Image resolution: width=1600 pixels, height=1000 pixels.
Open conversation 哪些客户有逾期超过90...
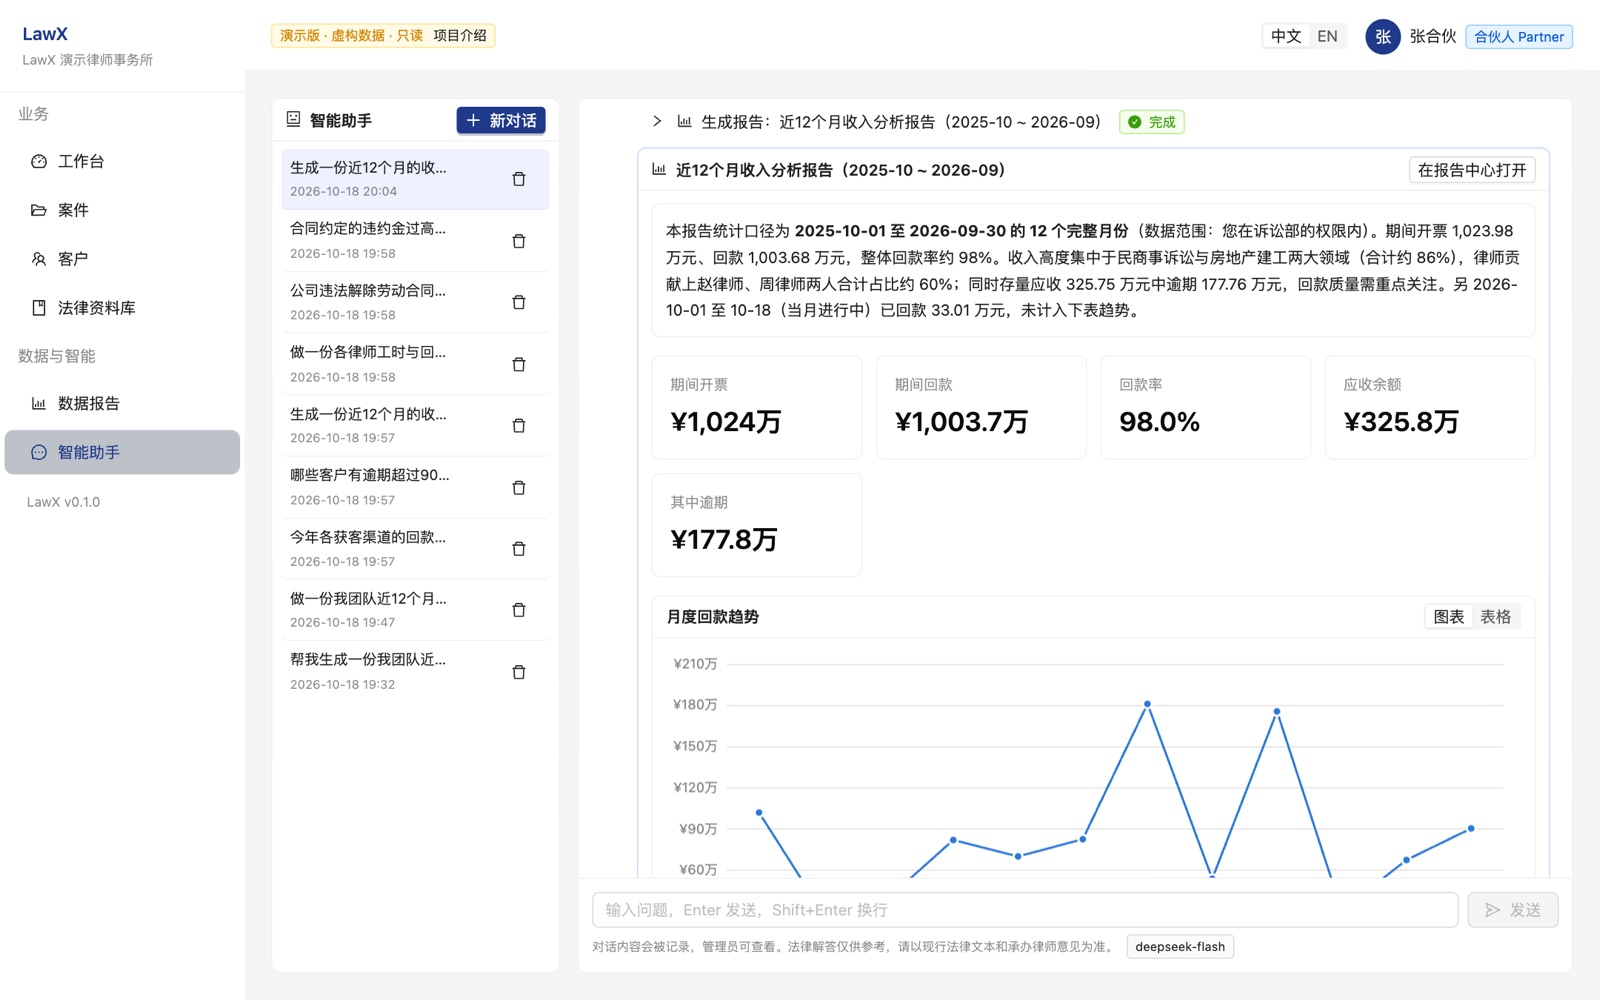coord(415,487)
